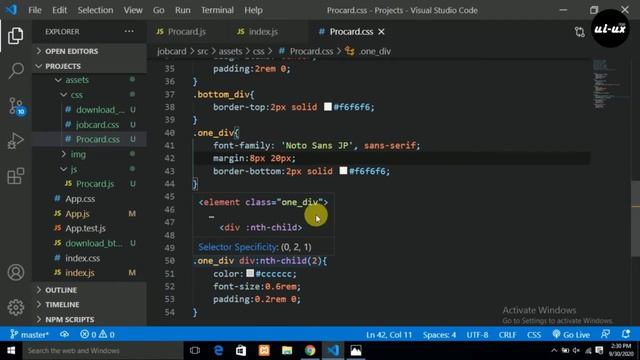Open errors and warnings count in status bar

[x=97, y=335]
